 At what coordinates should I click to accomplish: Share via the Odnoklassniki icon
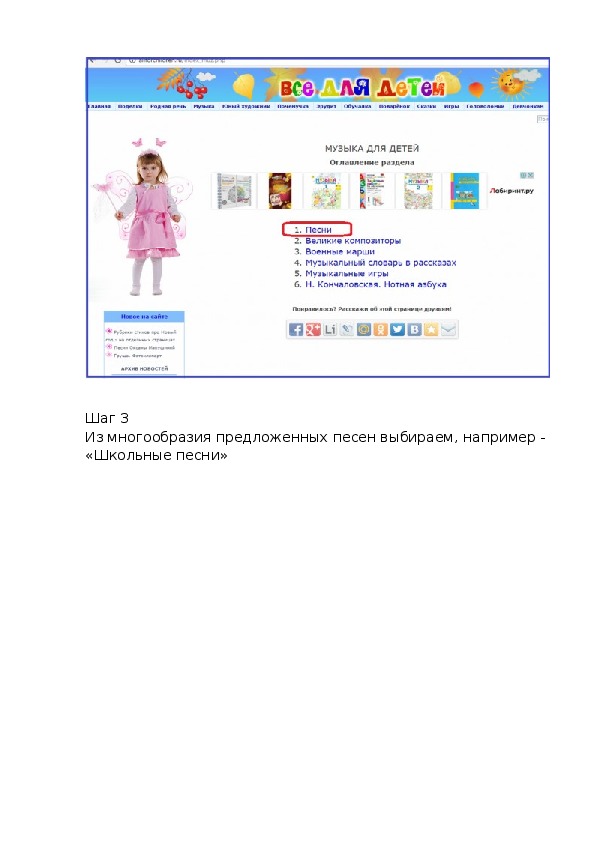tap(380, 329)
